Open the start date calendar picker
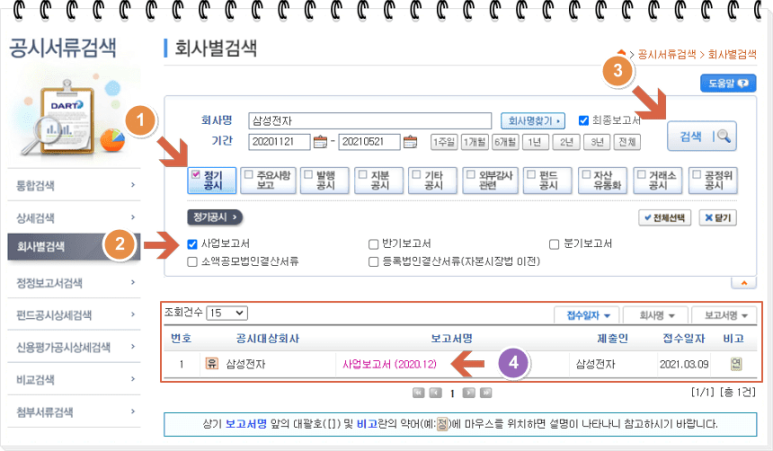Image resolution: width=773 pixels, height=451 pixels. 320,141
